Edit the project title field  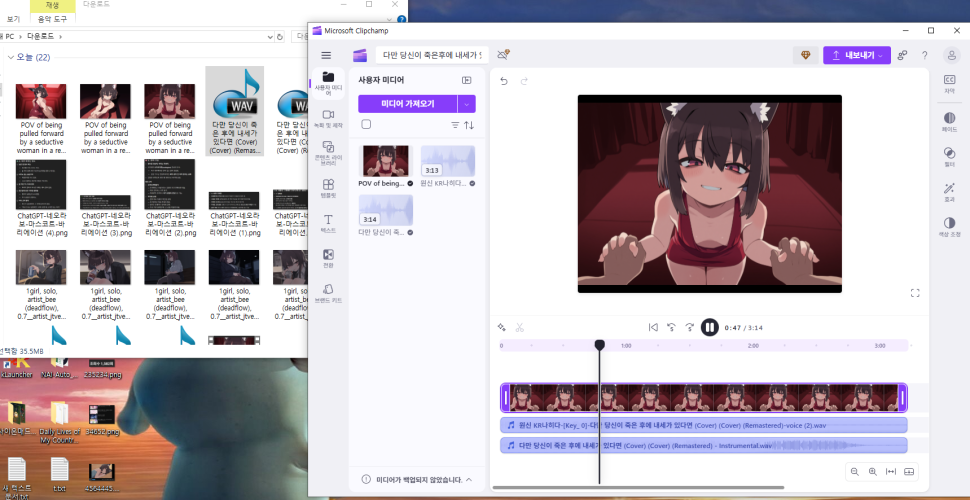pos(432,55)
